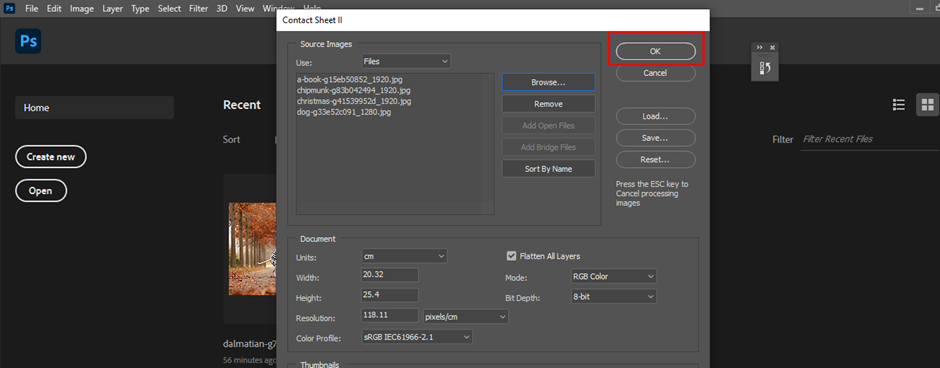
Task: Open the Use source dropdown
Action: coord(406,61)
